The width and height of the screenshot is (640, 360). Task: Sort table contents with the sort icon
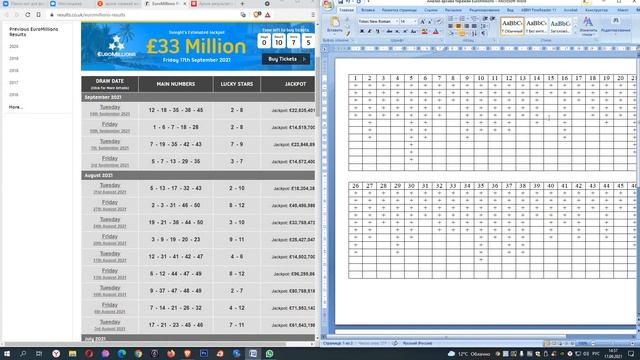tap(474, 33)
